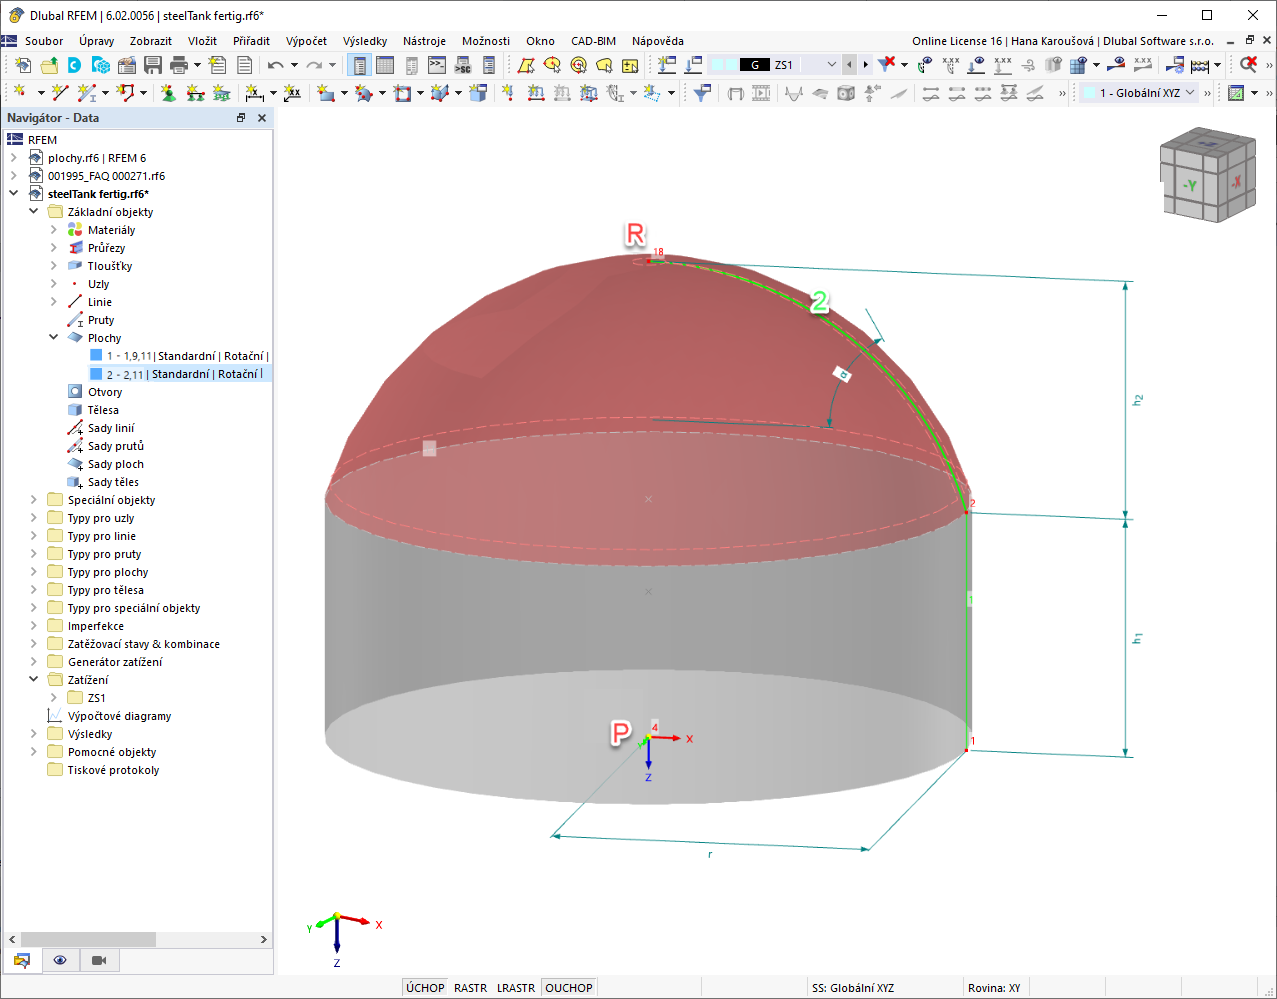Float the Navigator panel window
This screenshot has width=1277, height=999.
(x=241, y=118)
